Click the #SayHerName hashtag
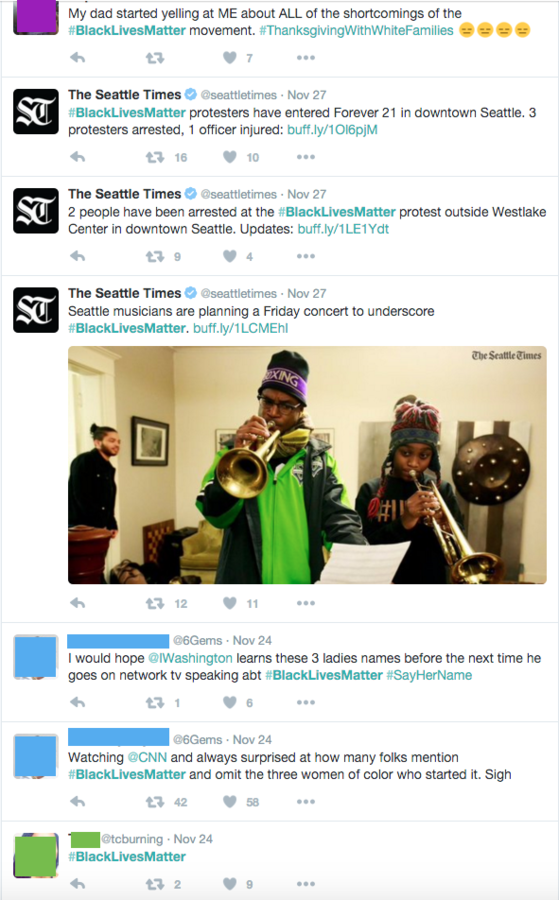Image resolution: width=559 pixels, height=900 pixels. tap(429, 675)
